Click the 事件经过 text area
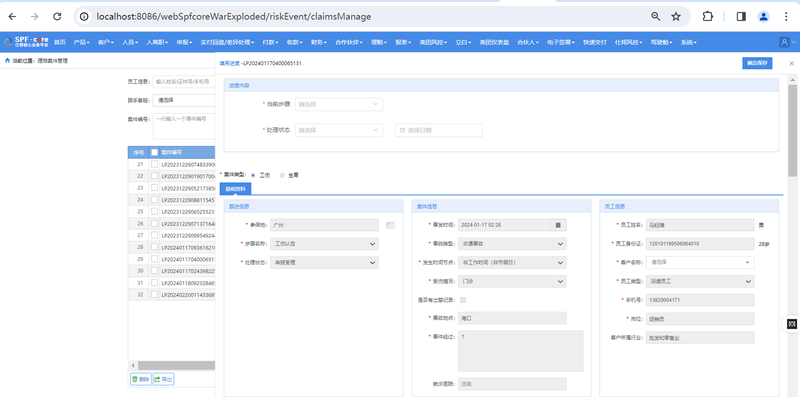This screenshot has width=800, height=397. coord(520,351)
